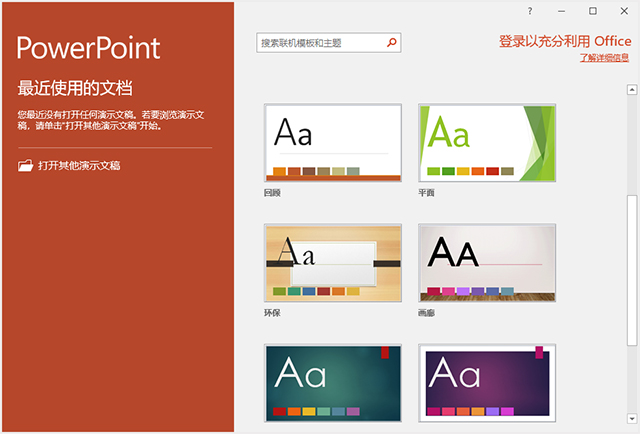This screenshot has height=434, width=640.
Task: Click the scrollbar down arrow
Action: coord(632,418)
